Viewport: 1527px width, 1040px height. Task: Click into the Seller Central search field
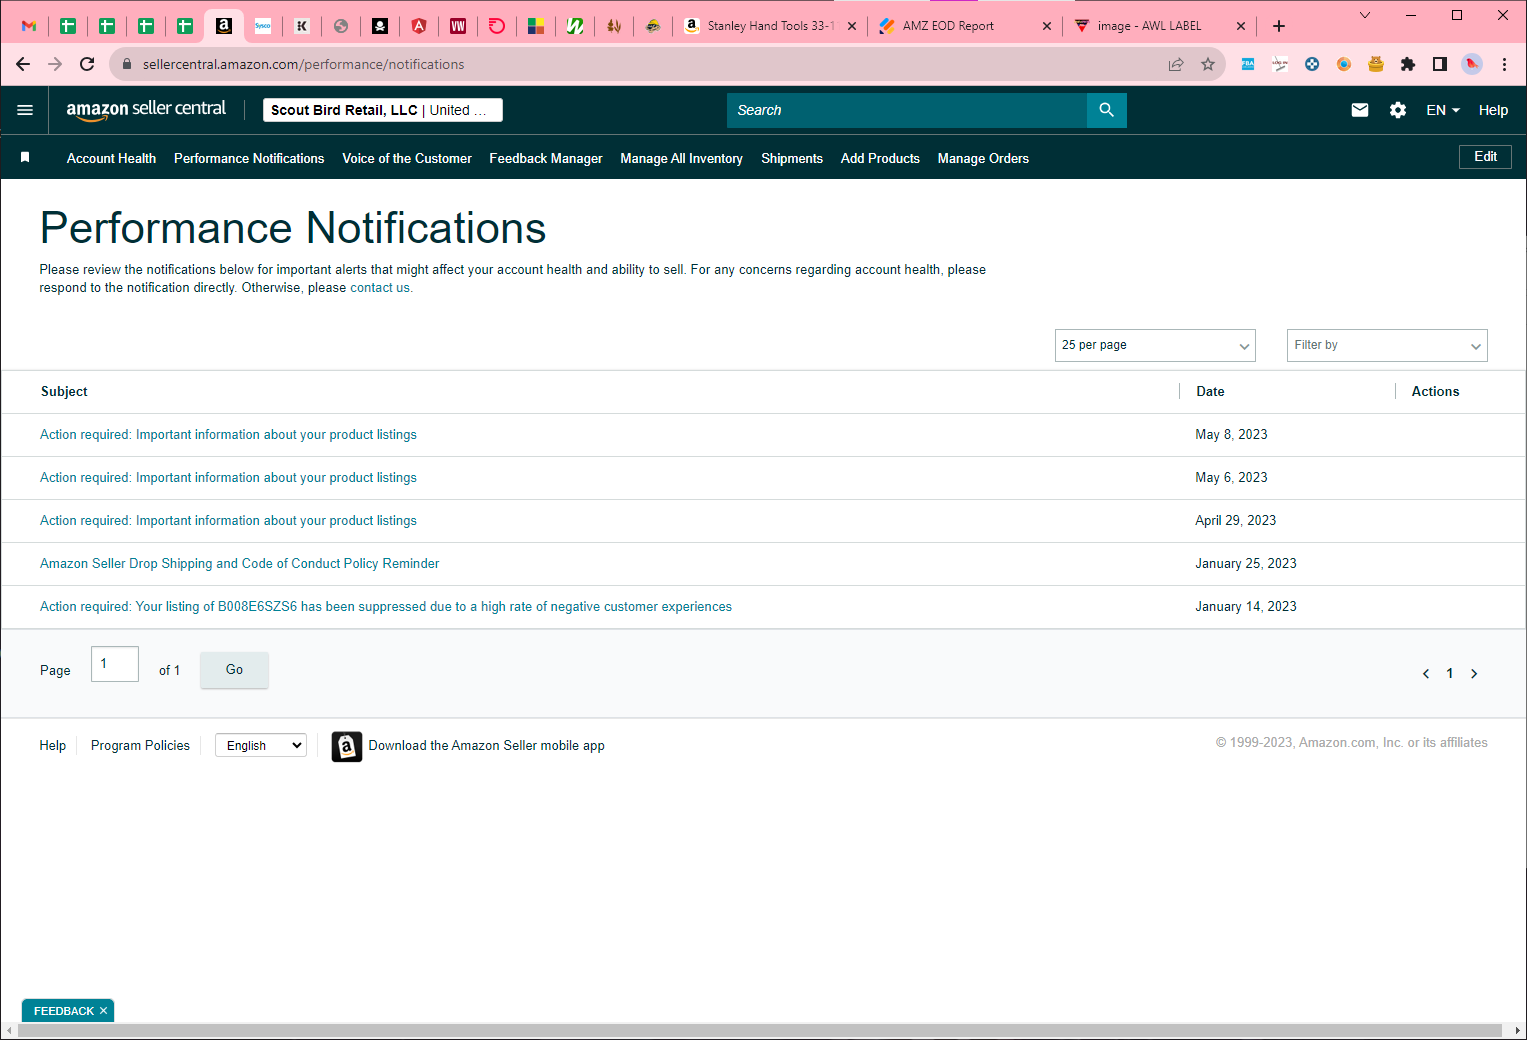tap(907, 110)
